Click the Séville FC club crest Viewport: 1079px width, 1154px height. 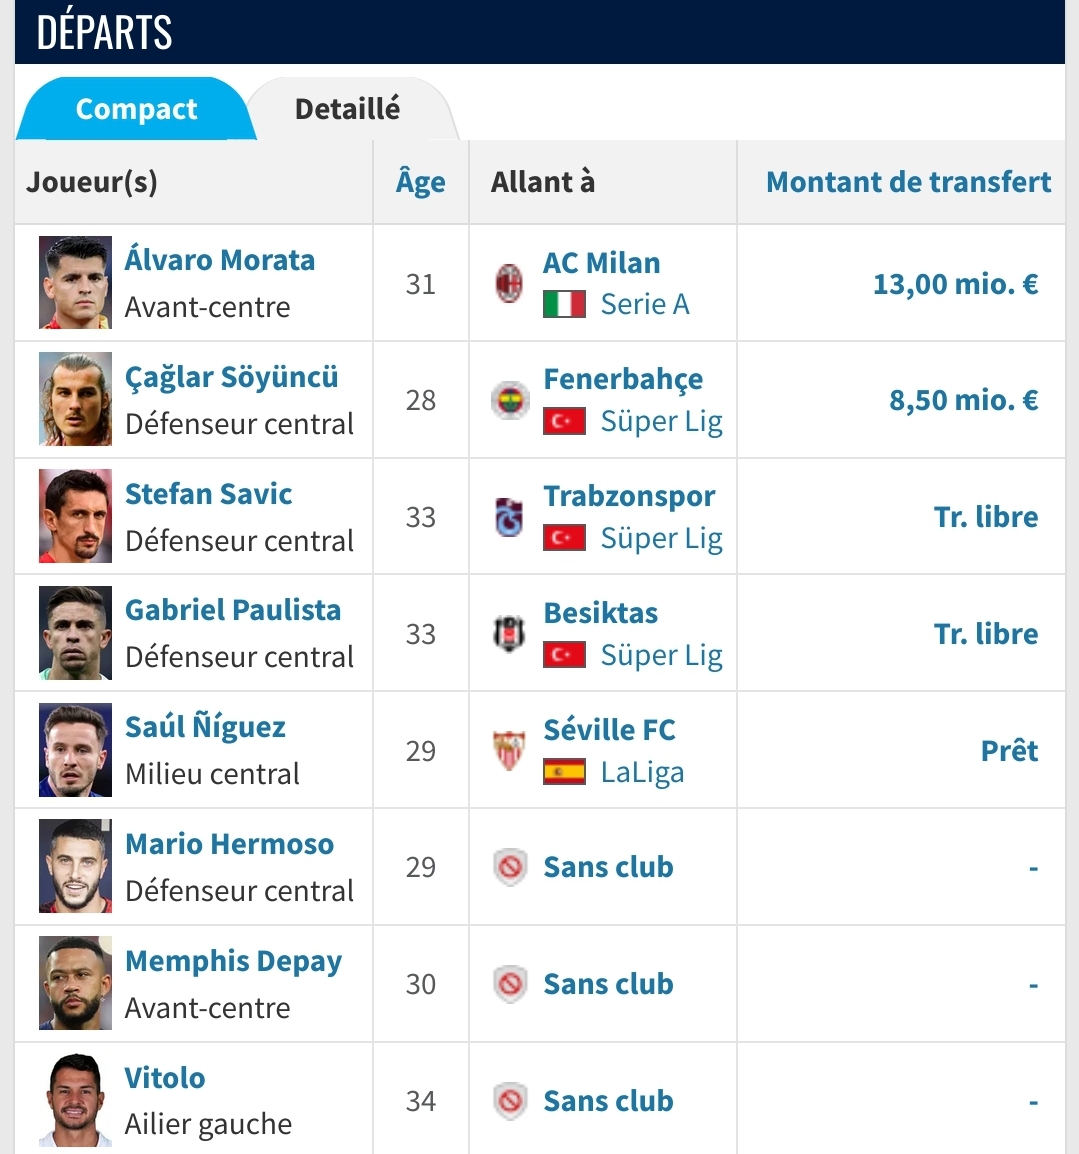509,751
